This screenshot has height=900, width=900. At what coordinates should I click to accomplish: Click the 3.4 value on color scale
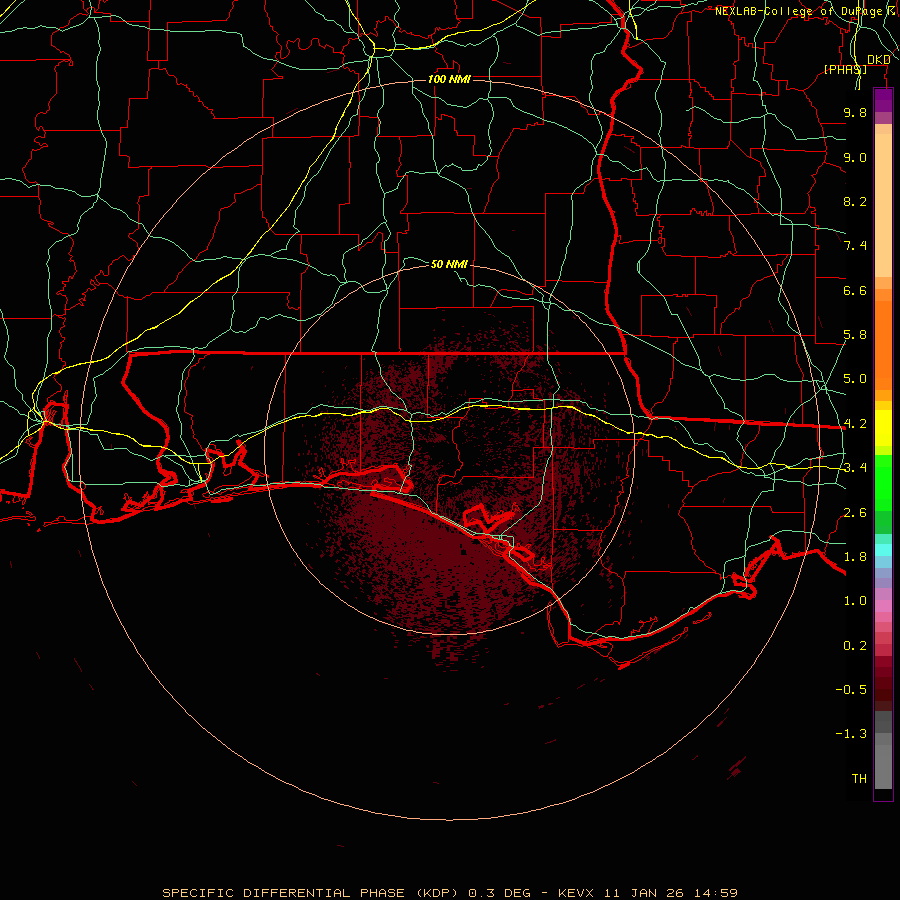pyautogui.click(x=855, y=468)
